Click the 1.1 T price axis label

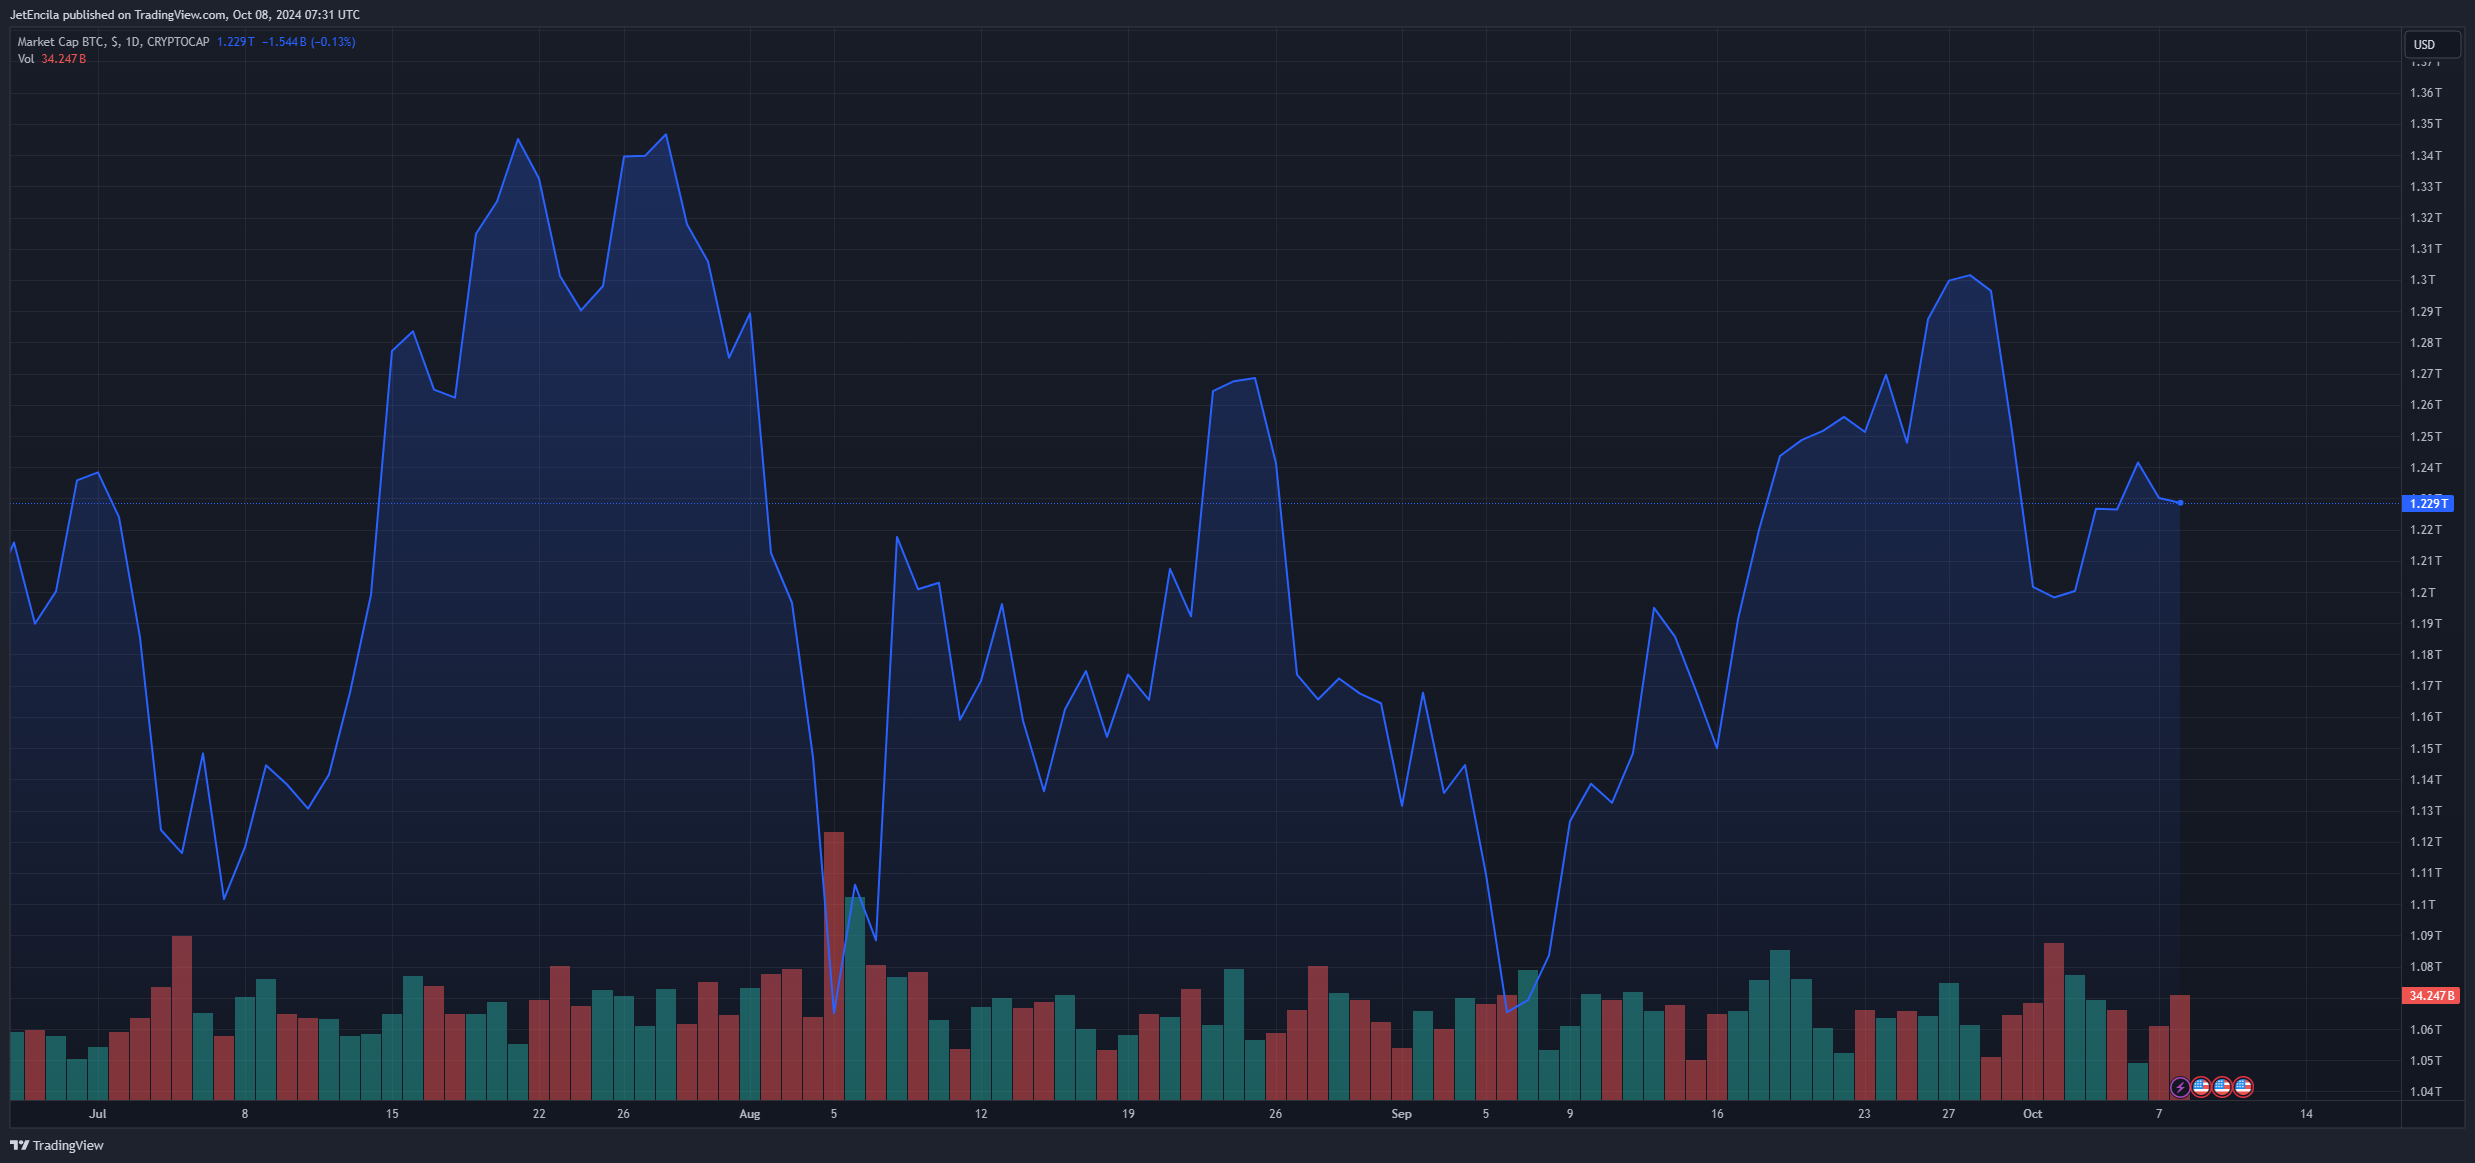[2422, 905]
